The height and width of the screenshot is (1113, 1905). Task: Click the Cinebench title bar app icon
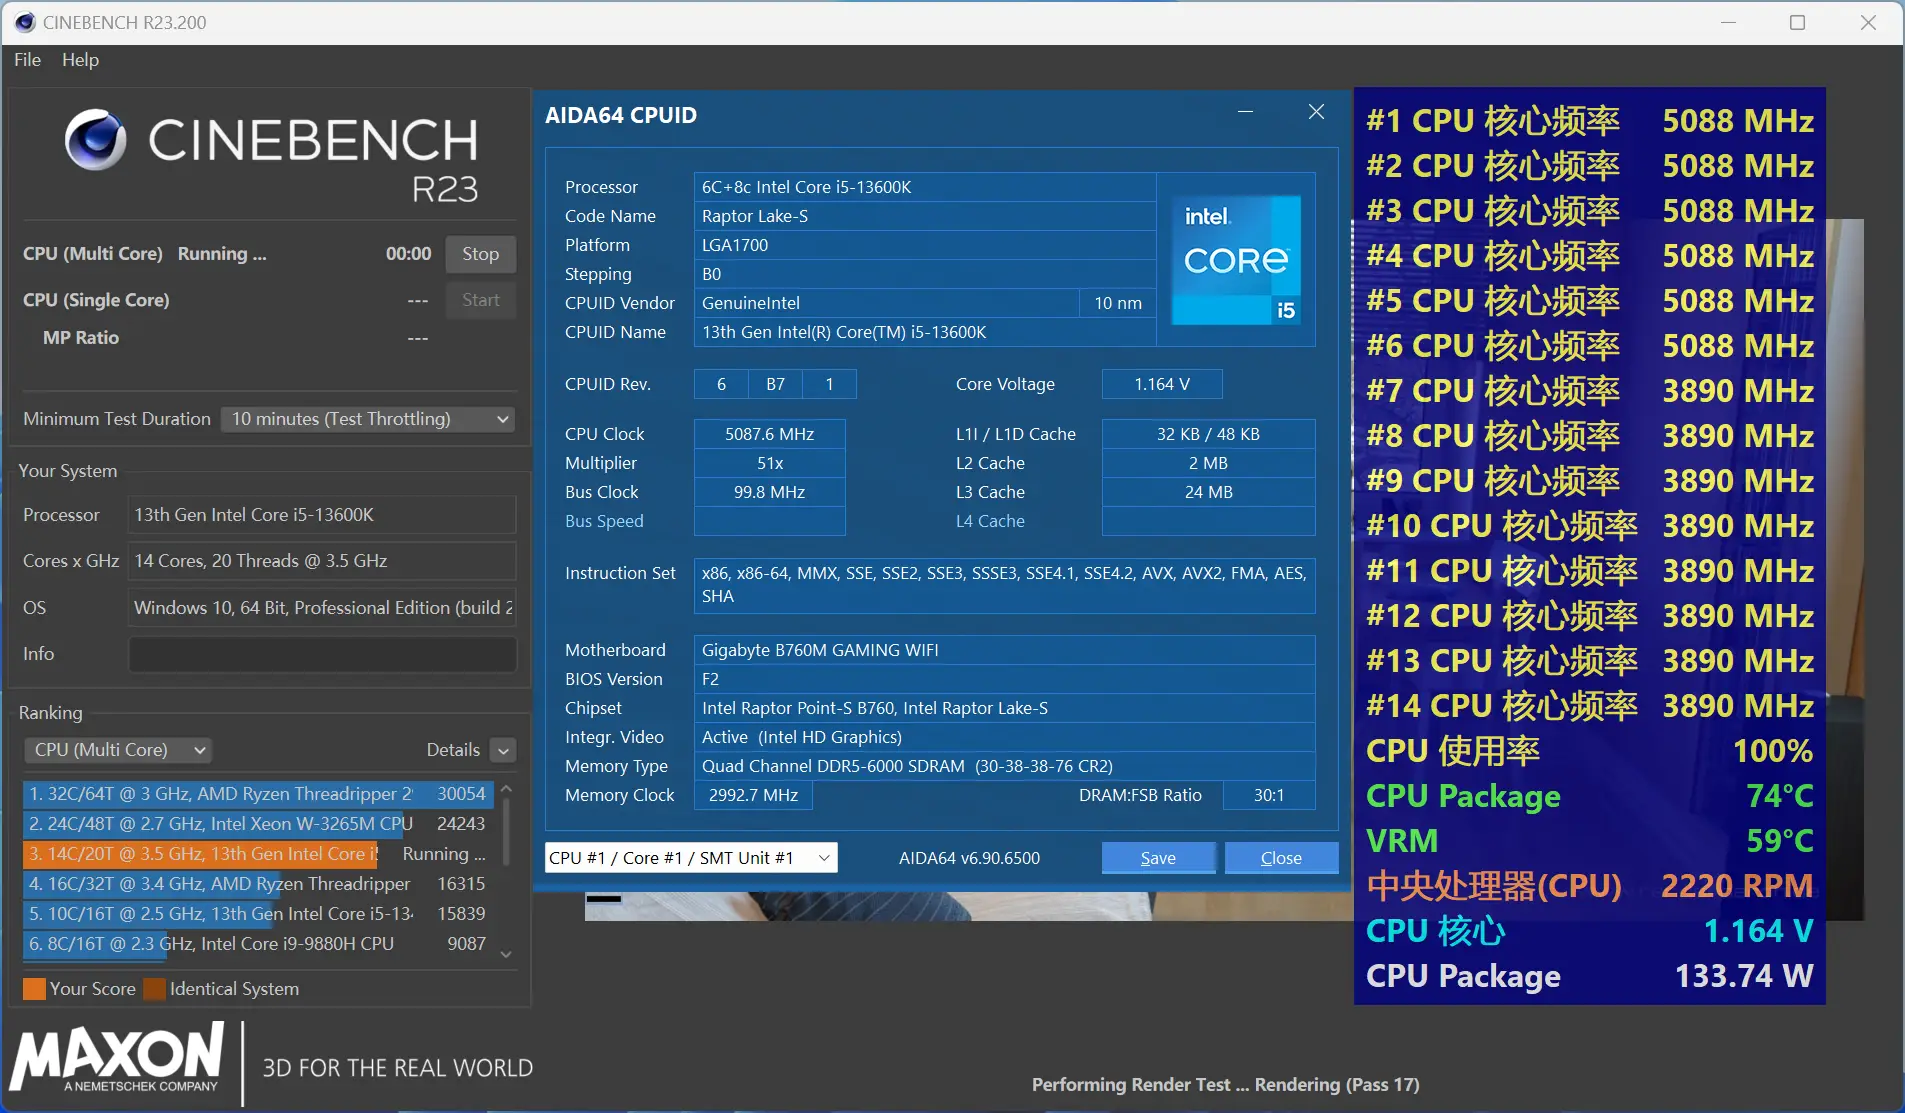[25, 22]
